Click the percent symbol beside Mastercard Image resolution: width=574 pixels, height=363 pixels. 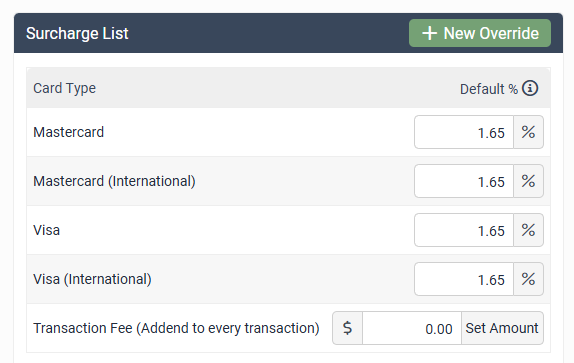click(x=528, y=132)
